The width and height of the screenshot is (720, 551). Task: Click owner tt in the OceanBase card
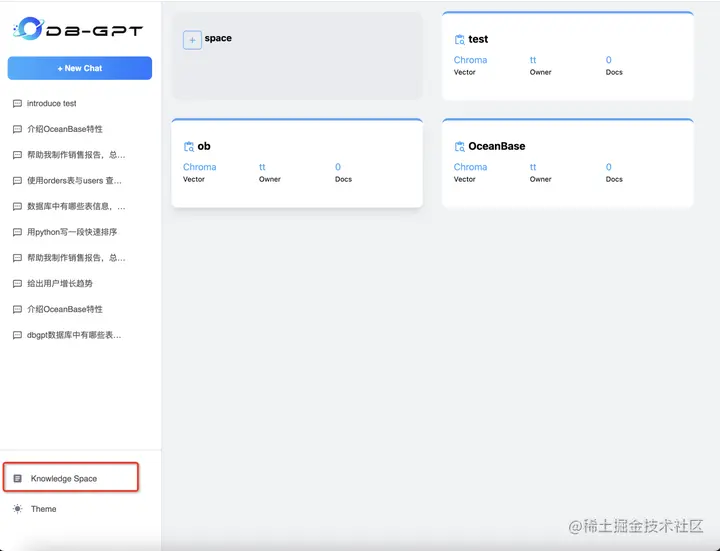[x=533, y=167]
